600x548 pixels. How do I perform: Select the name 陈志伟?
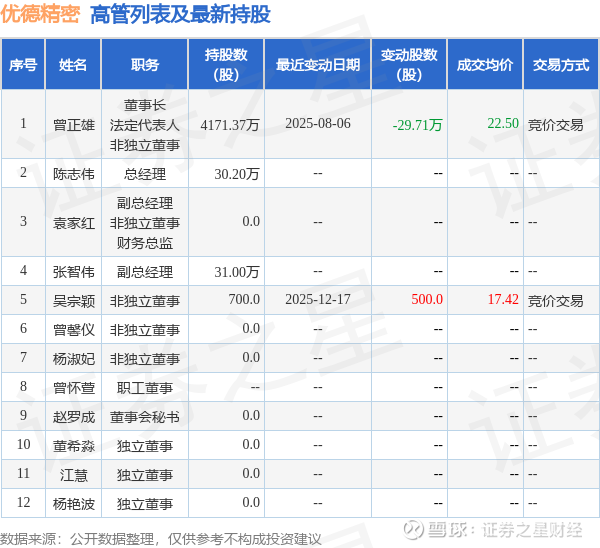pyautogui.click(x=73, y=174)
